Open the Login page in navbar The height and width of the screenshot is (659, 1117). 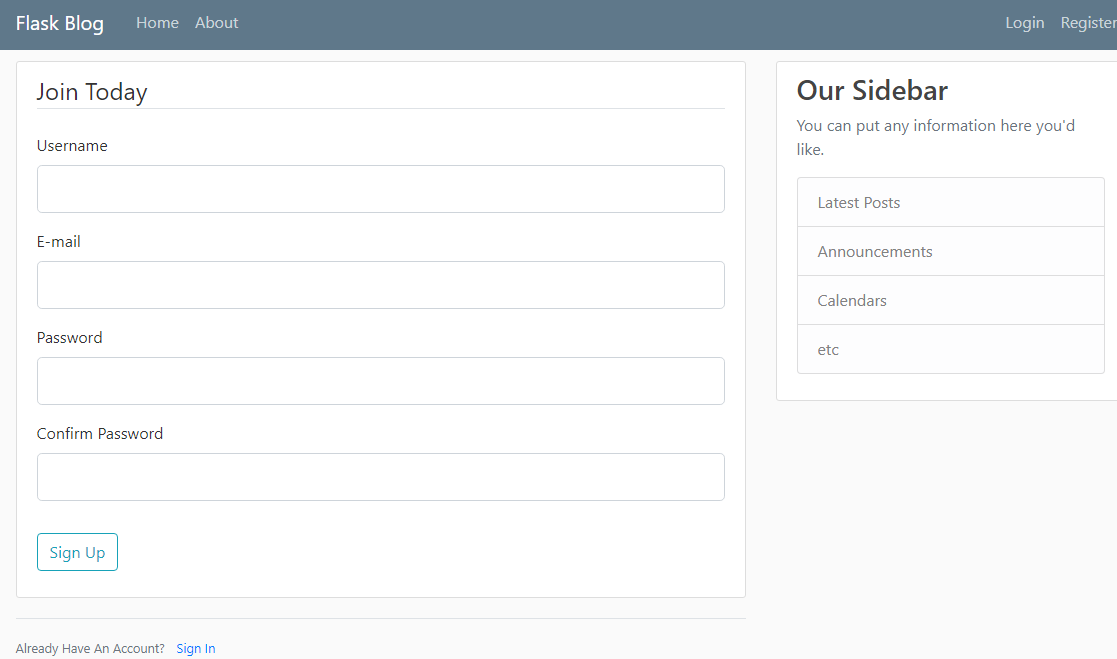[1024, 23]
